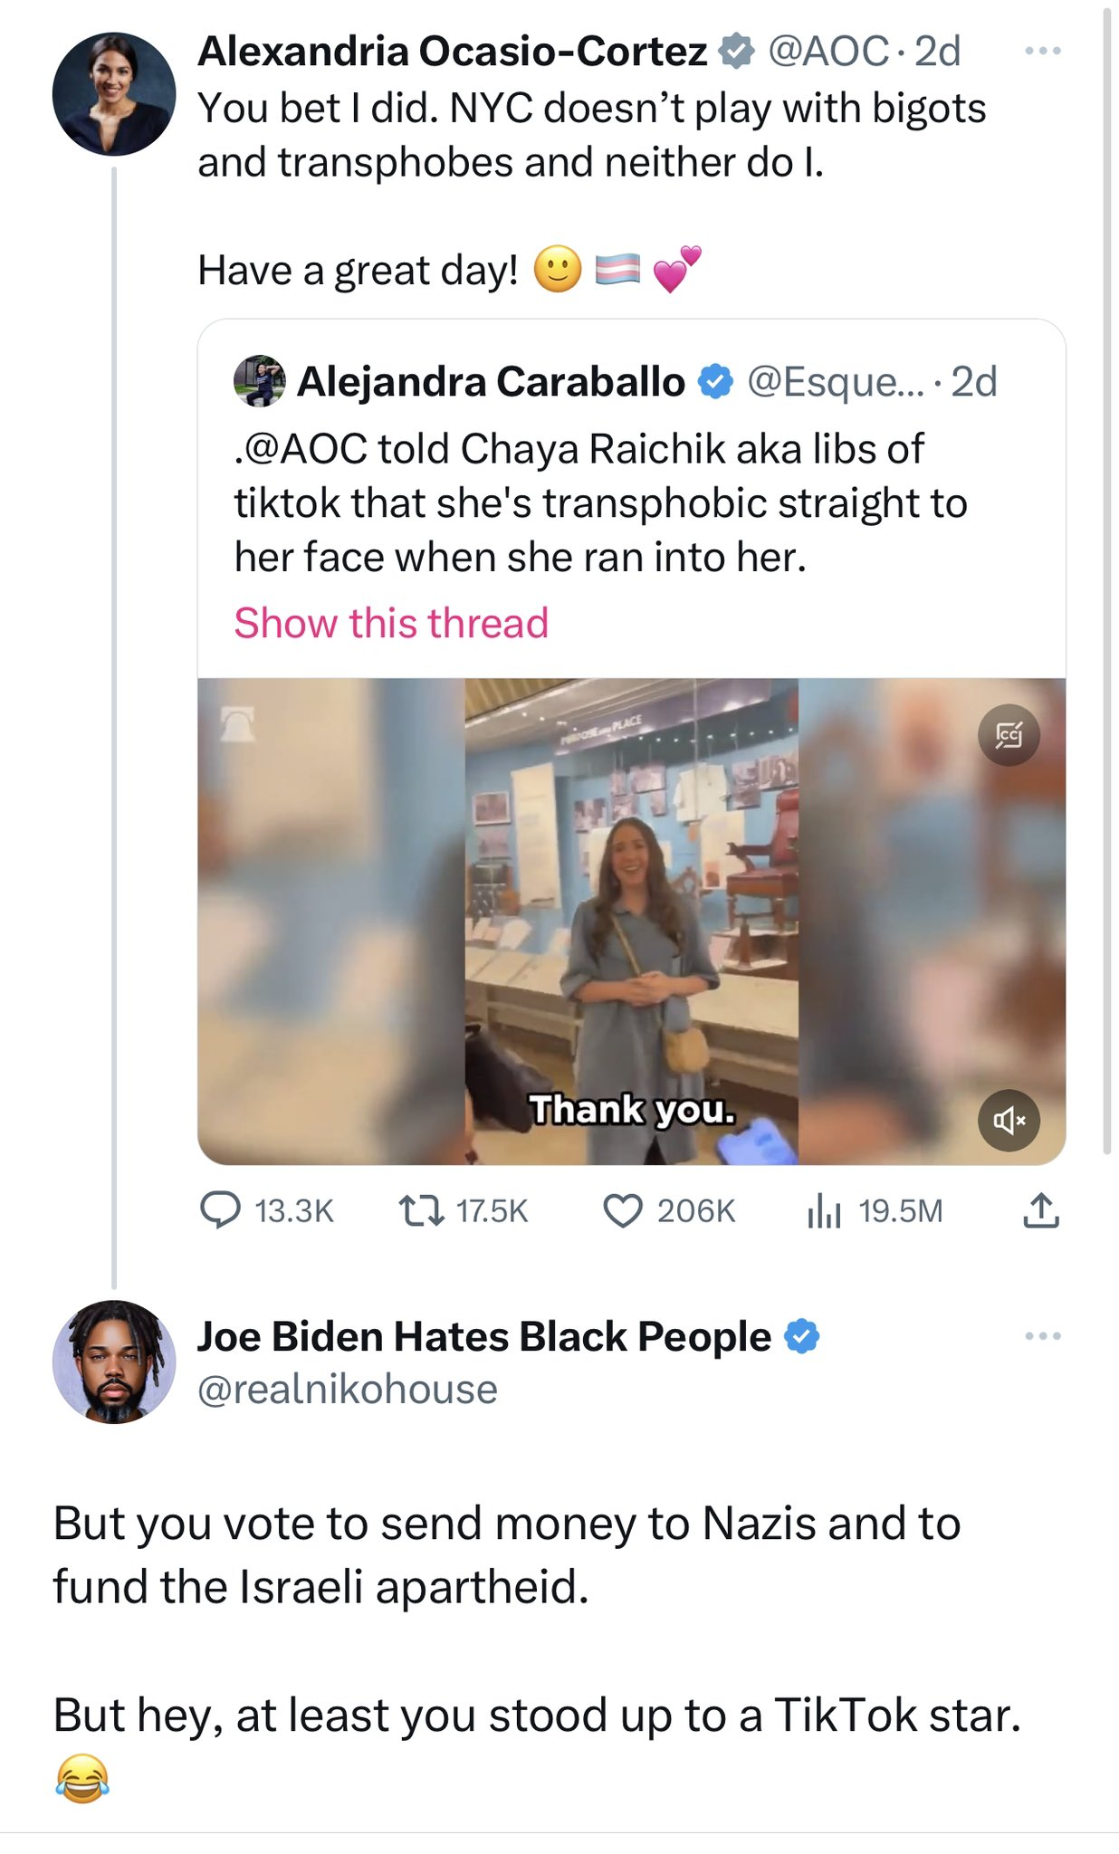Open AOC's profile picture
Image resolution: width=1119 pixels, height=1854 pixels.
[x=114, y=94]
